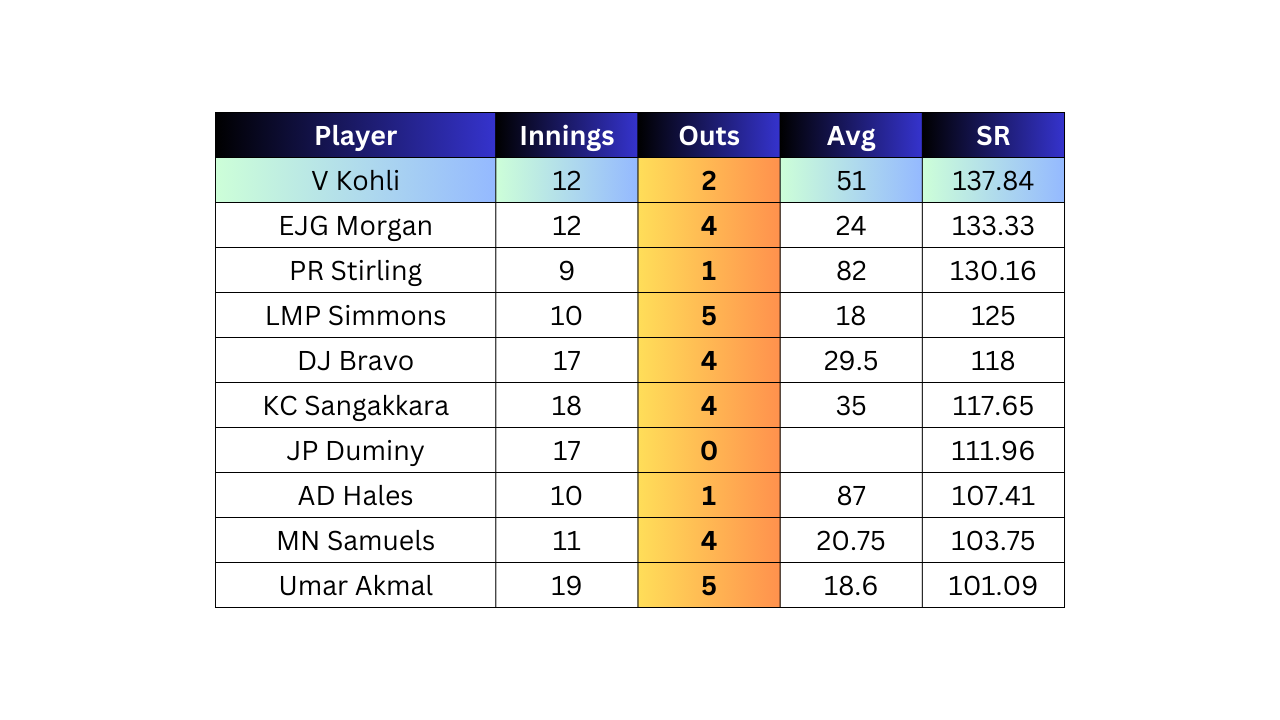Select Kohli's strike rate 137.84
Screen dimensions: 1280x720
click(x=993, y=180)
